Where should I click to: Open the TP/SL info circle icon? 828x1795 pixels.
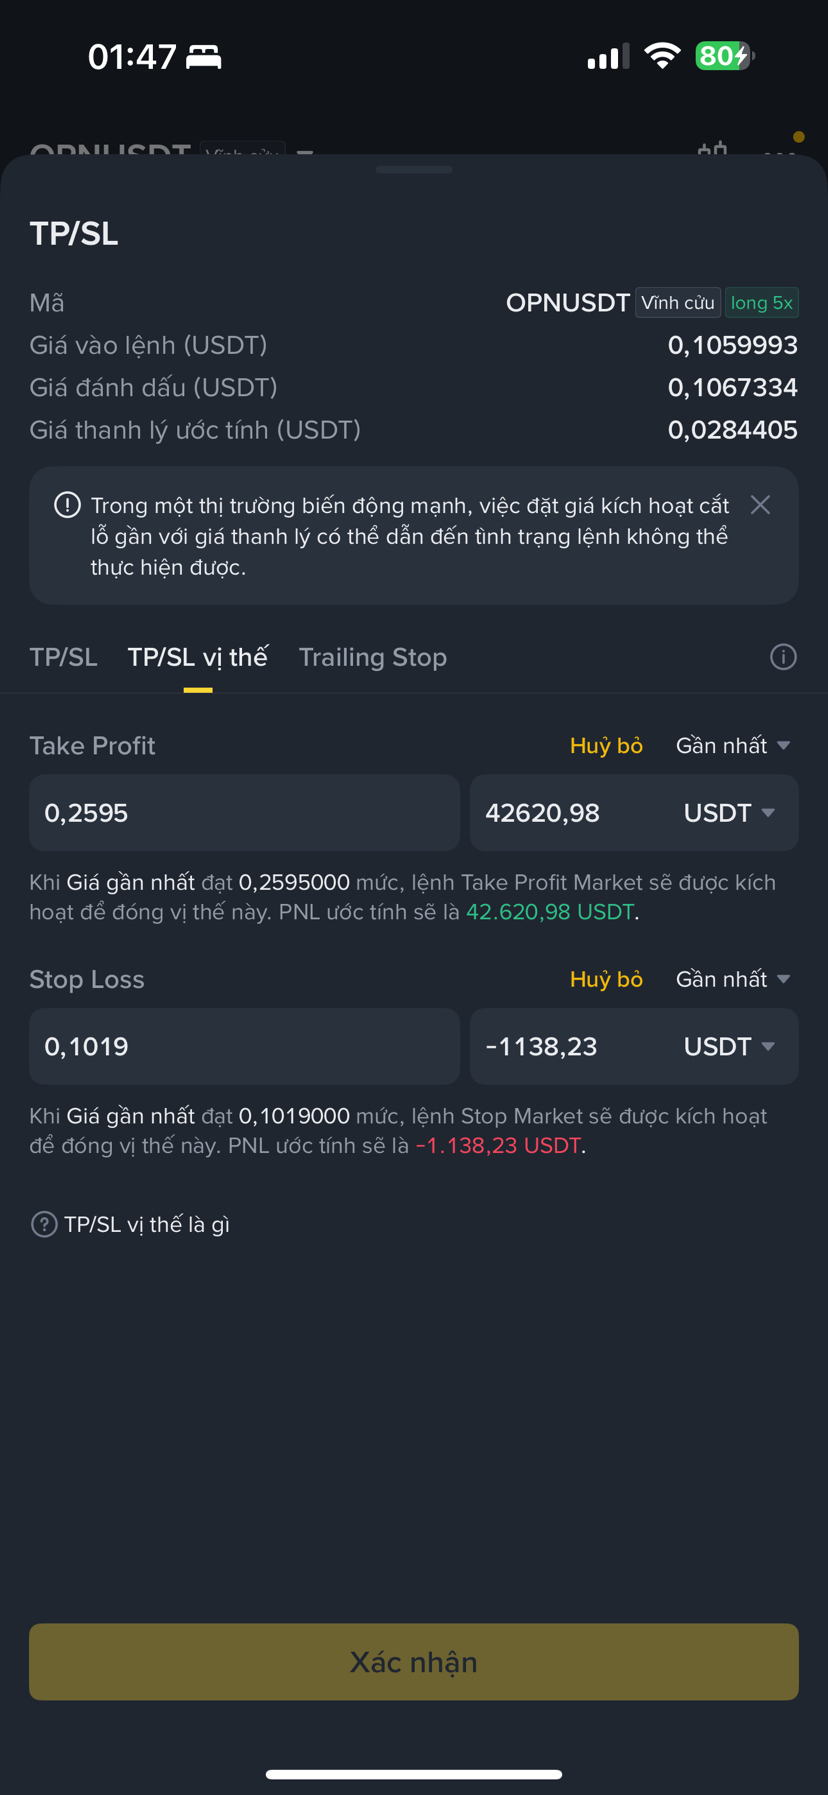(x=783, y=657)
